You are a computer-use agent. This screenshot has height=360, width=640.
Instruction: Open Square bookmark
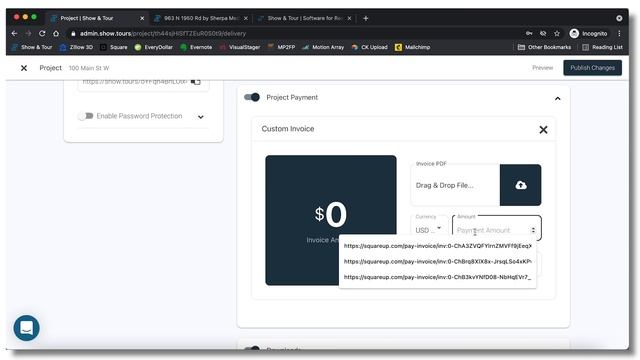pos(114,47)
